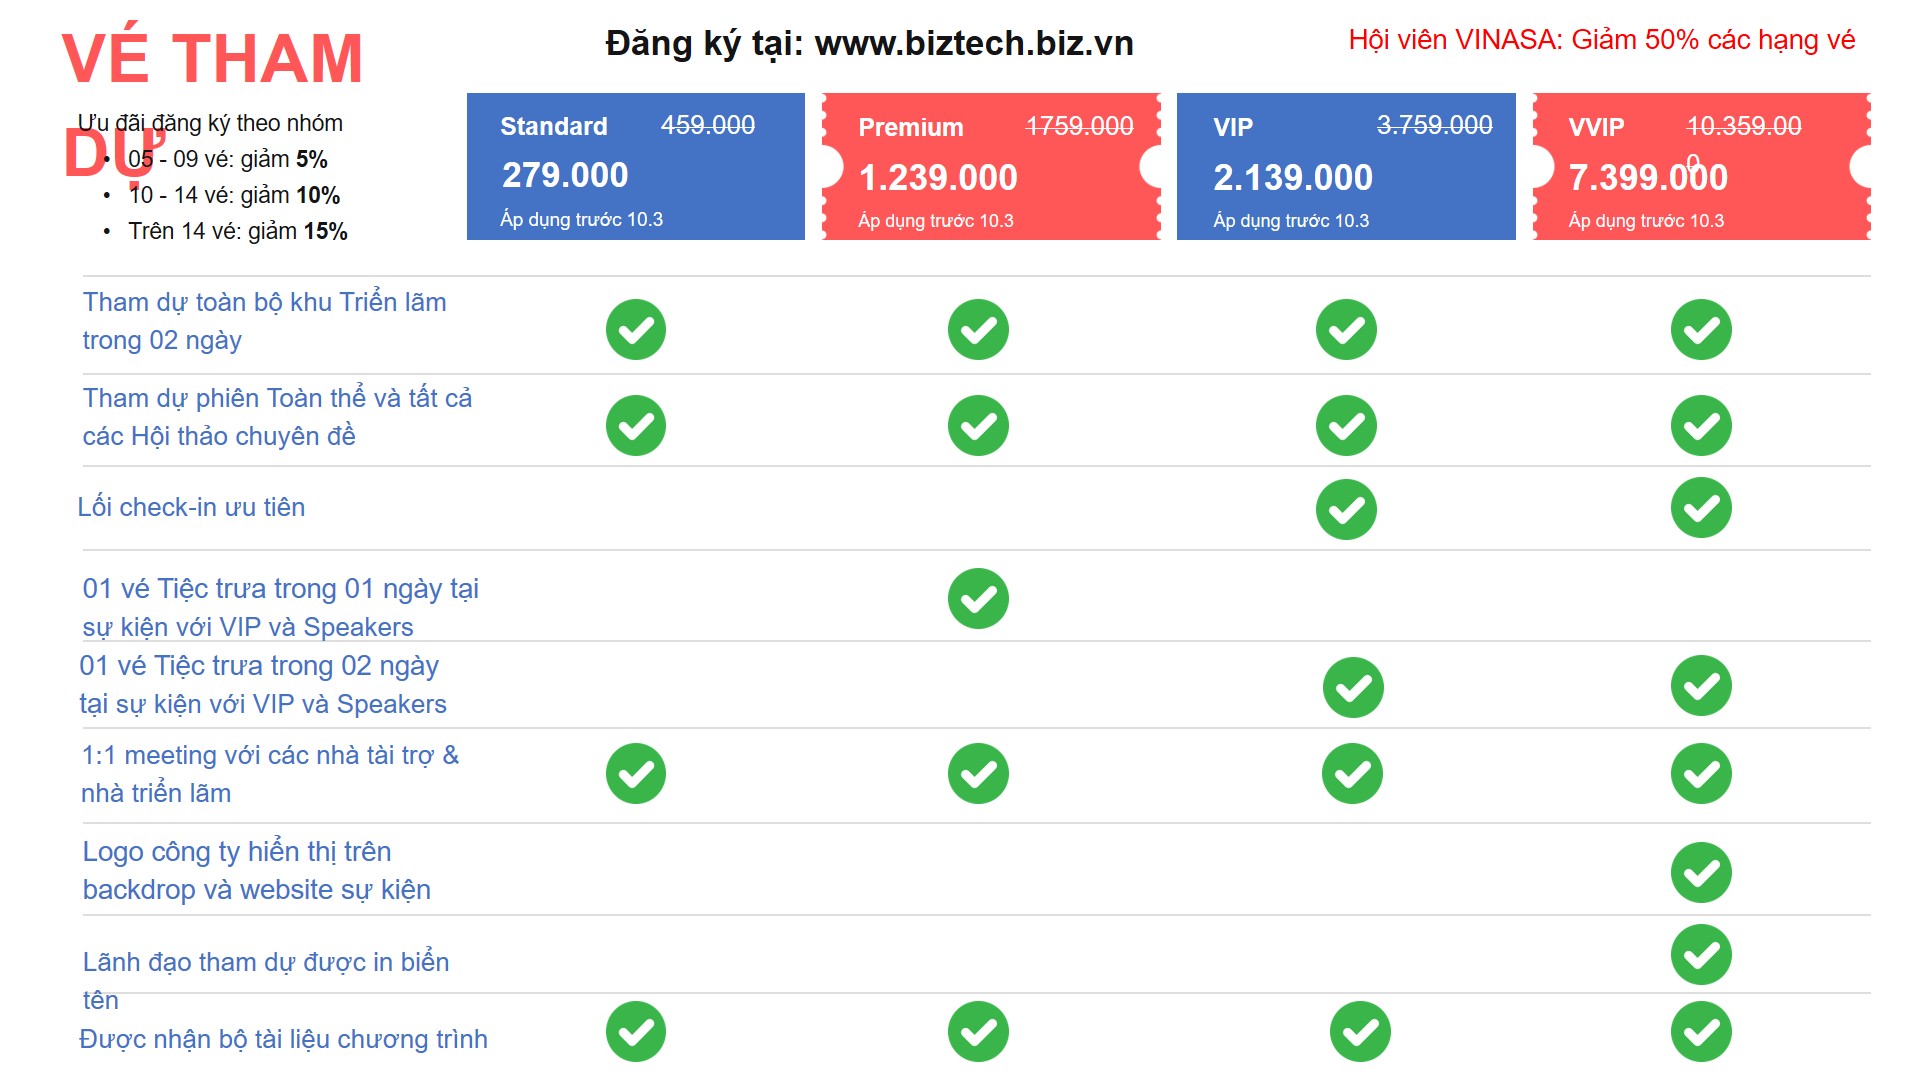Click VIP checkmark for priority check-in
The width and height of the screenshot is (1919, 1079).
point(1346,509)
